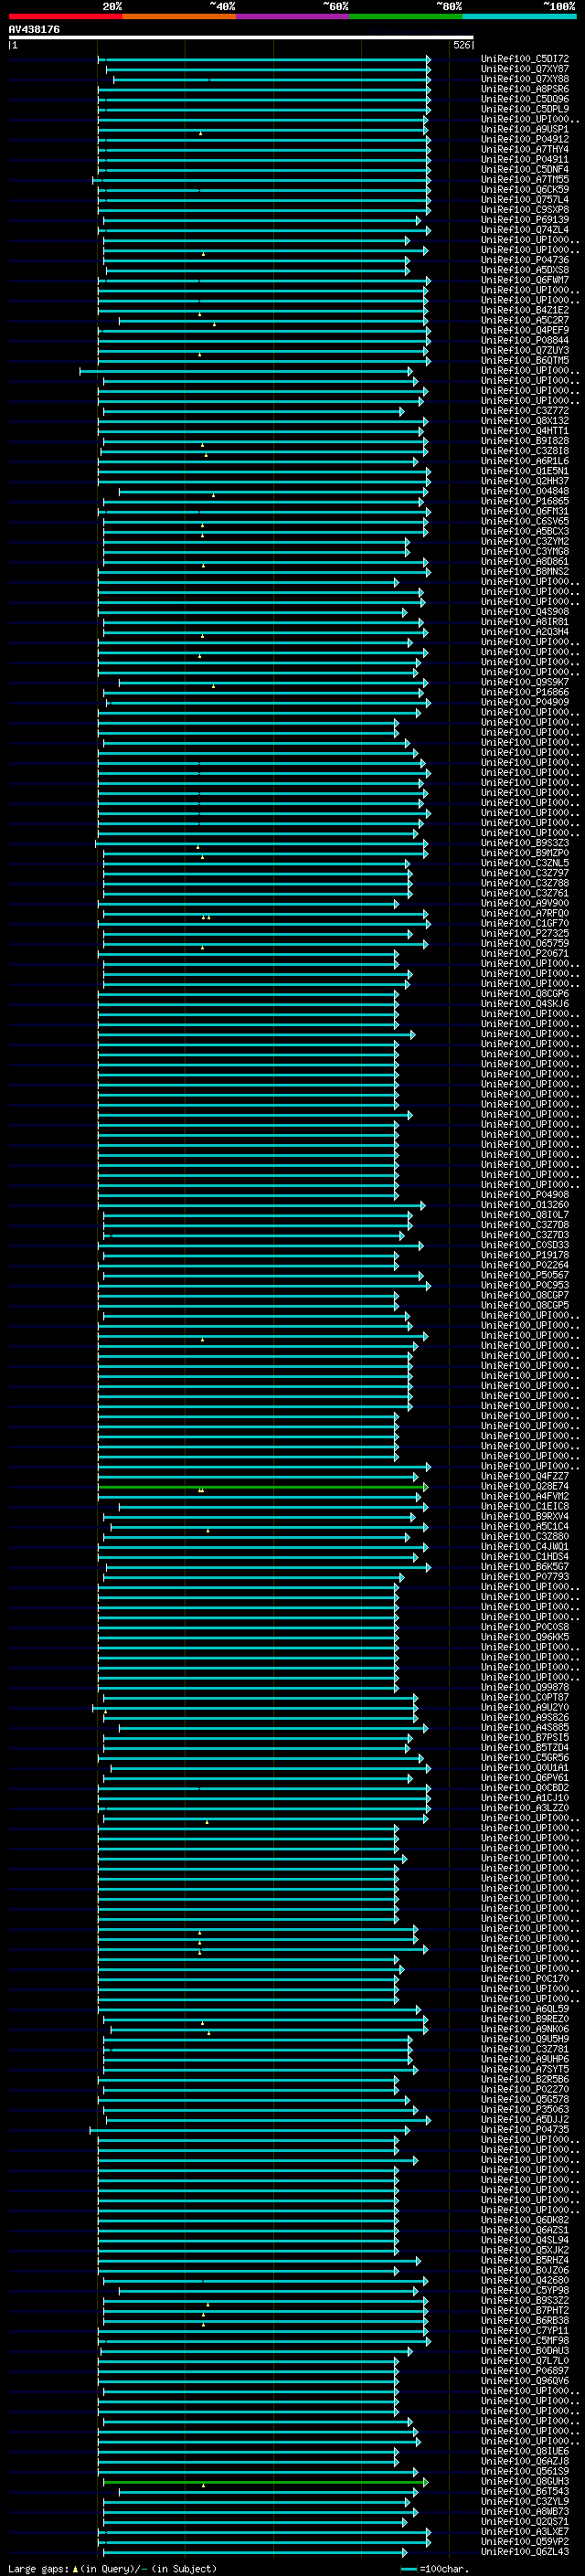Click the orange ~40% identity color segment
The width and height of the screenshot is (585, 2576).
179,16
